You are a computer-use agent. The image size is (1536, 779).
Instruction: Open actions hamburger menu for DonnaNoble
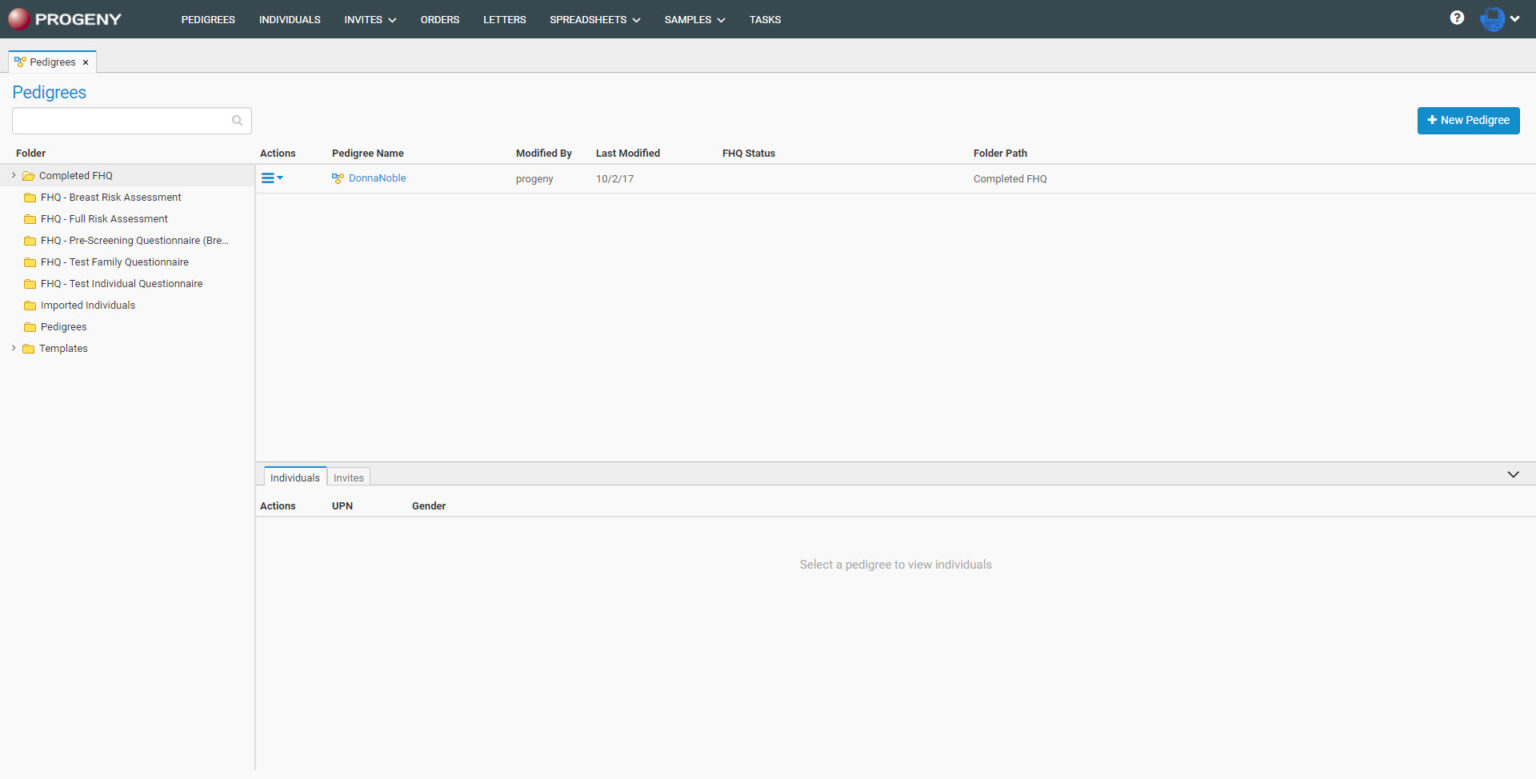[x=271, y=178]
